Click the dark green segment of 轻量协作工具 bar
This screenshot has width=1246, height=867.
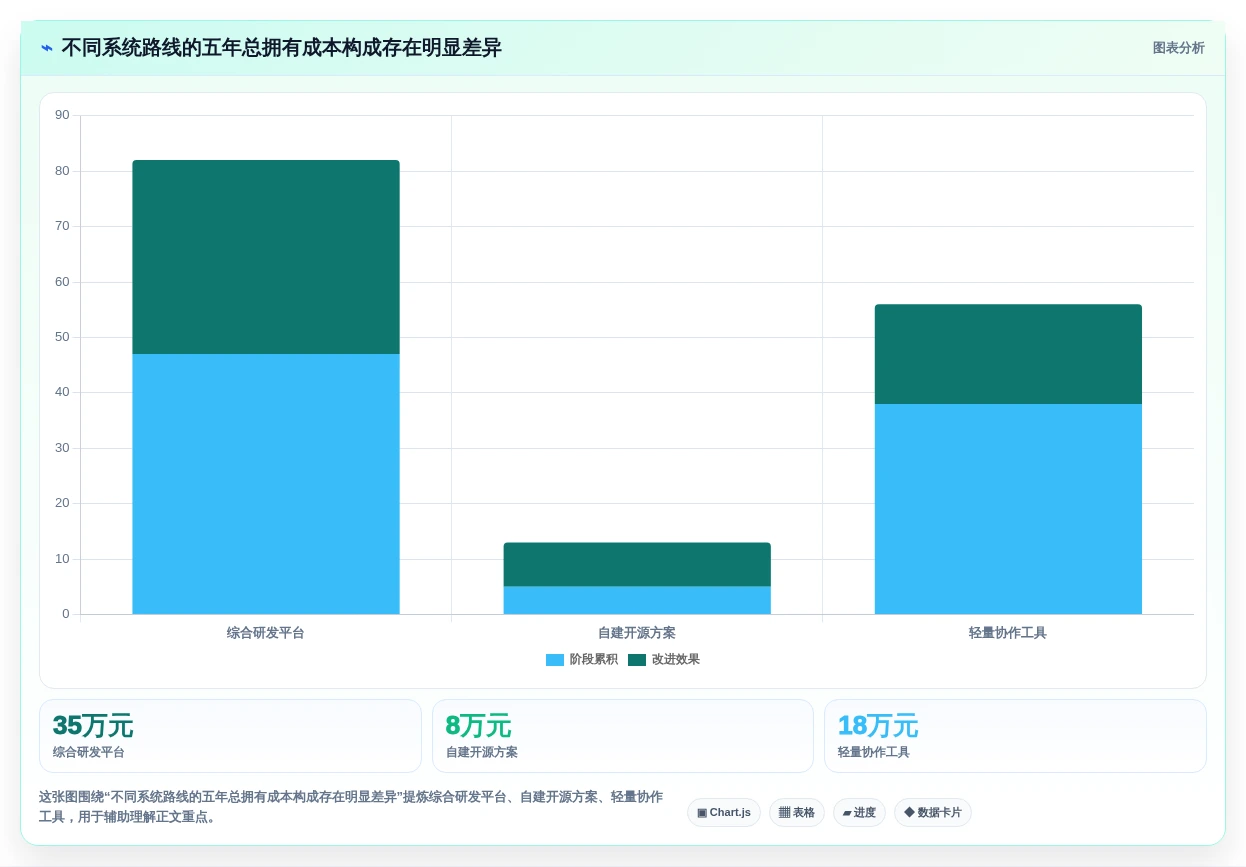tap(1008, 354)
